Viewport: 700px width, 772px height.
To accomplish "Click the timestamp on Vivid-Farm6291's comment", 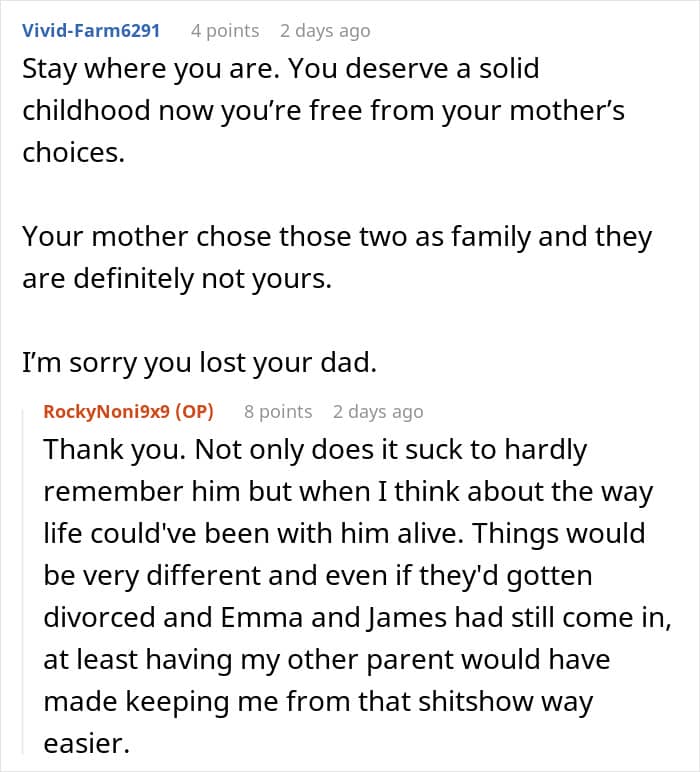I will (x=325, y=30).
